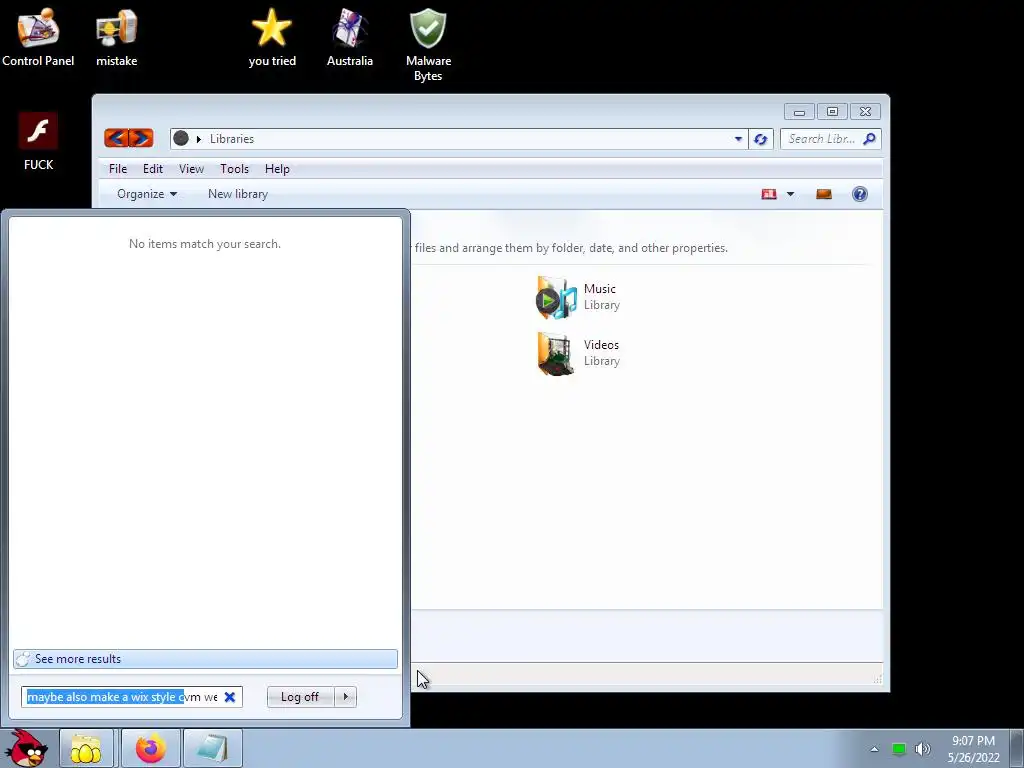The height and width of the screenshot is (768, 1024).
Task: Click Libraries in the address bar
Action: [231, 139]
